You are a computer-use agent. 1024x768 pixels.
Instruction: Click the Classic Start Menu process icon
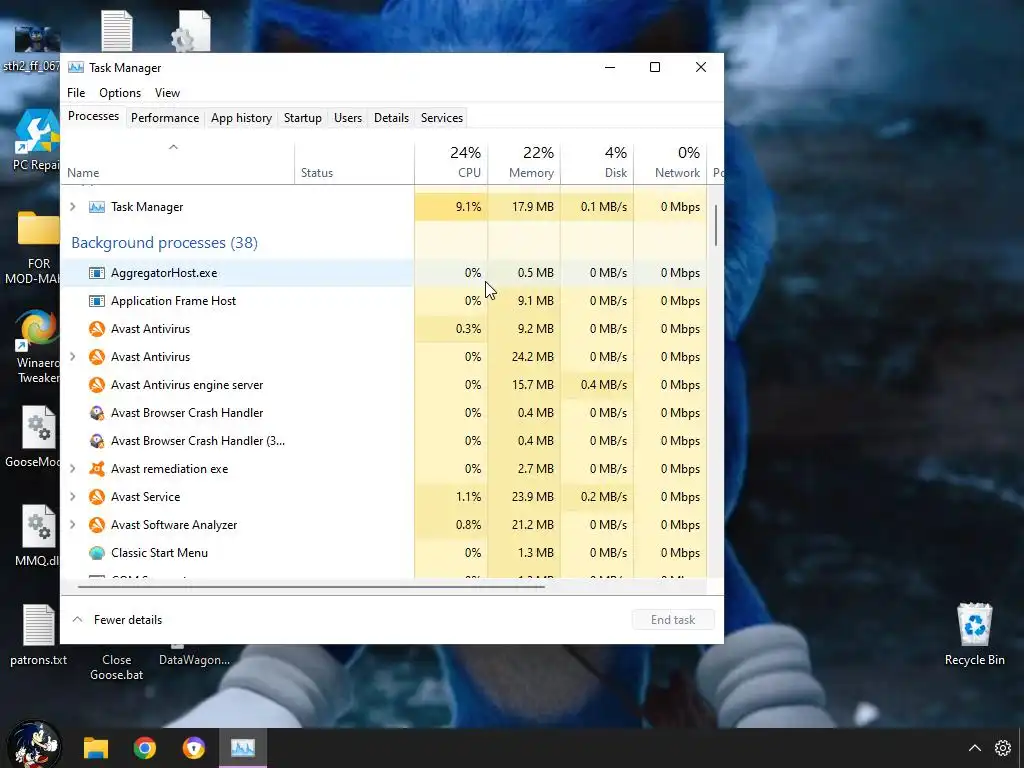click(x=97, y=553)
